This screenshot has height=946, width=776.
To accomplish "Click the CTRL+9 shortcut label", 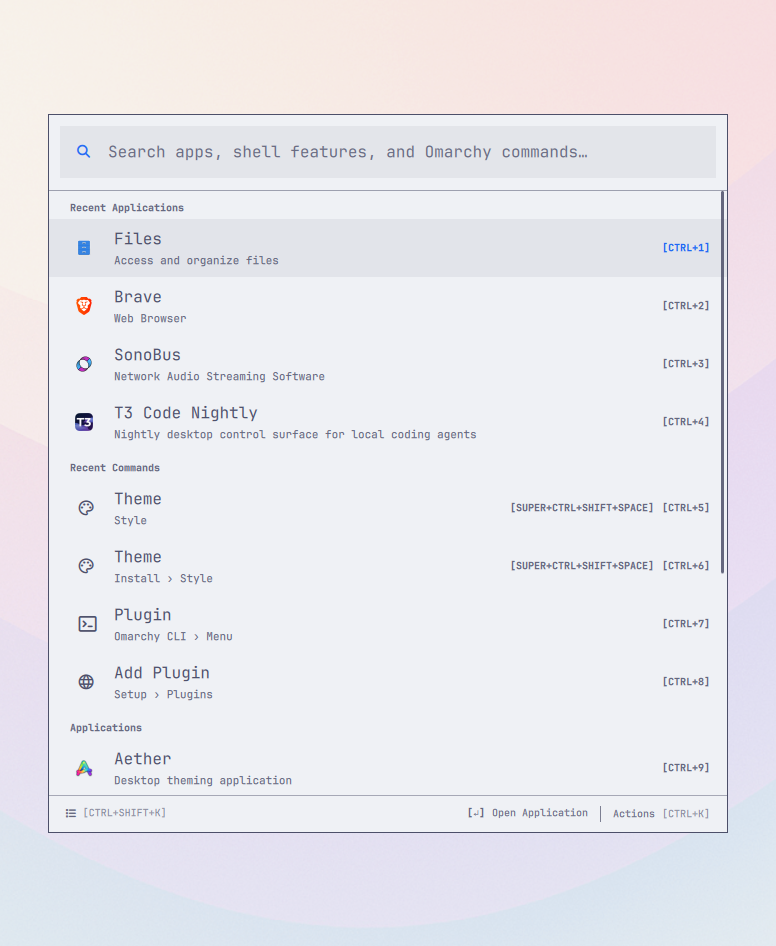I will tap(685, 768).
